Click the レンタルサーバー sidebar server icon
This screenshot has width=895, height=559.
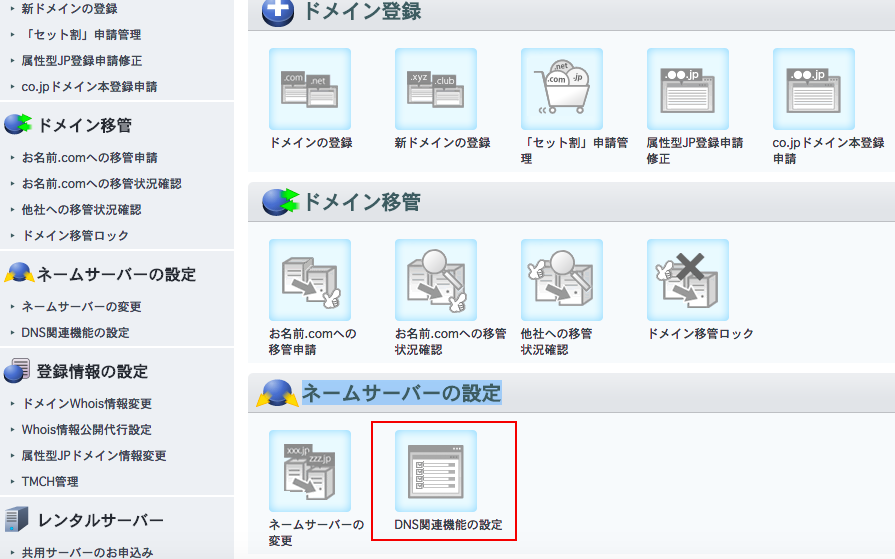tap(16, 519)
